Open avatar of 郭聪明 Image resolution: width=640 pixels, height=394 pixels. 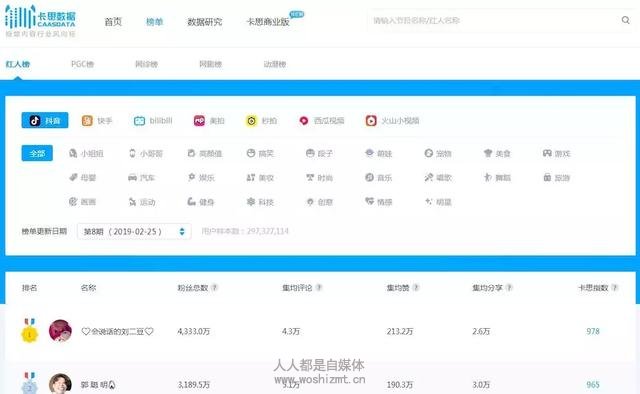point(60,384)
